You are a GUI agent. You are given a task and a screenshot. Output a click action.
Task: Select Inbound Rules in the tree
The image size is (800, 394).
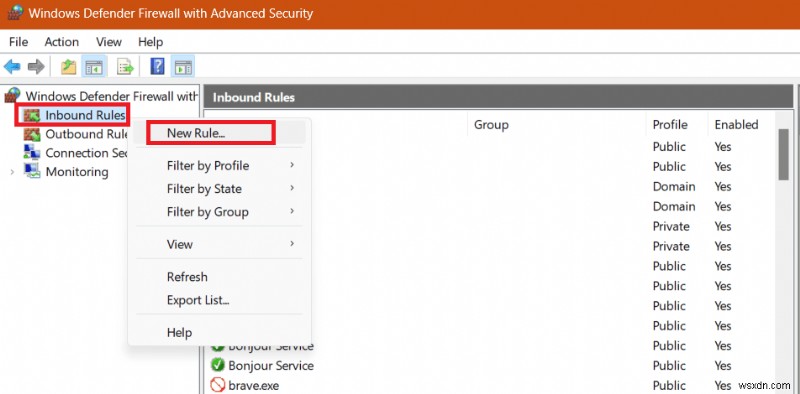tap(85, 115)
